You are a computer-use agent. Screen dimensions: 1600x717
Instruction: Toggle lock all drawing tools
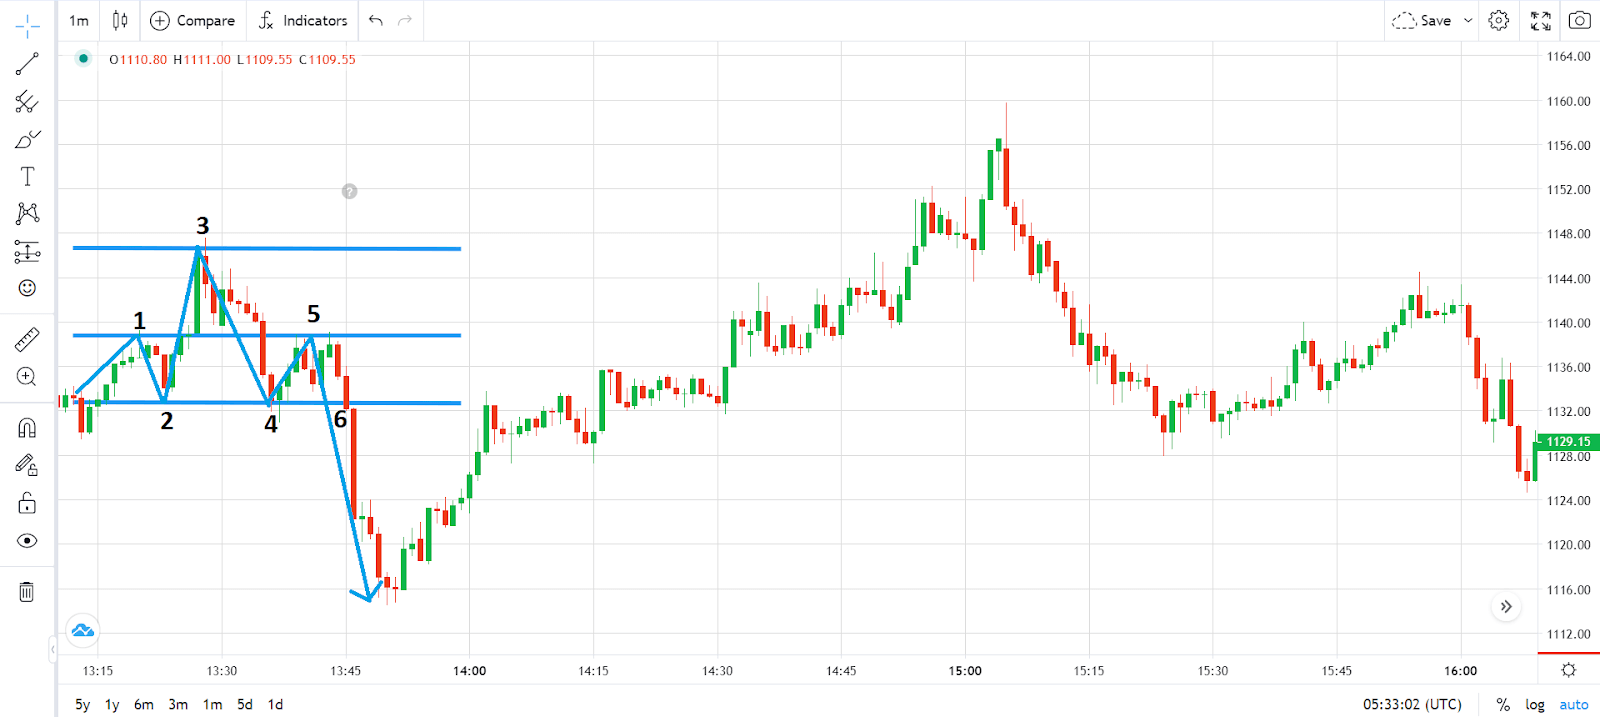click(x=27, y=503)
